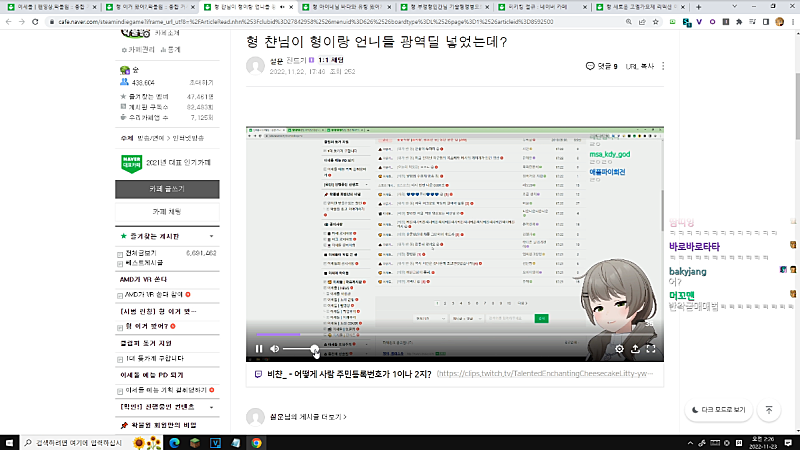This screenshot has width=800, height=450.
Task: Open a new browser tab
Action: pyautogui.click(x=698, y=7)
